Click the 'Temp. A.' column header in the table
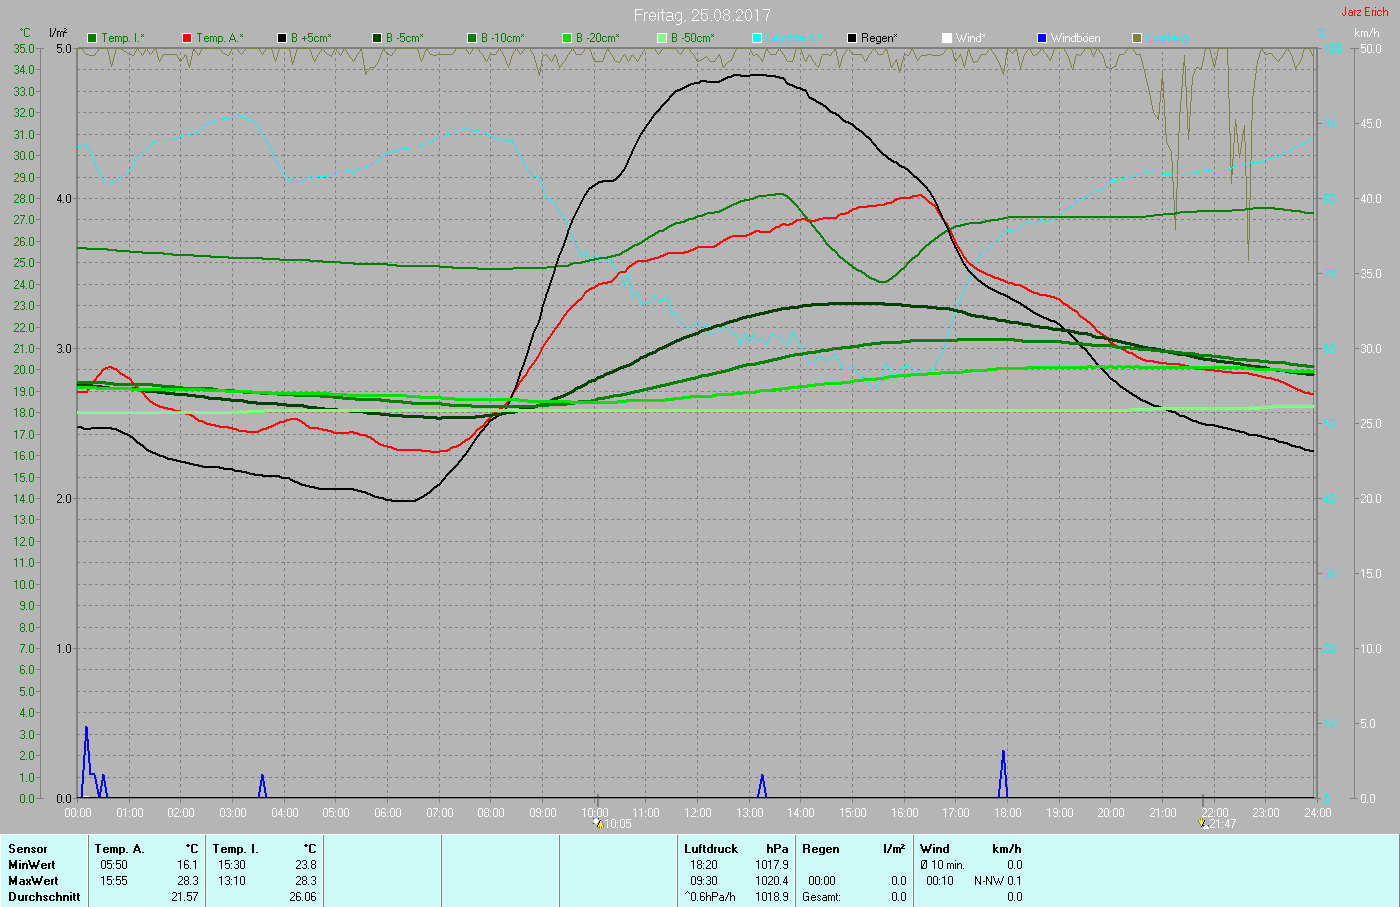 [120, 849]
